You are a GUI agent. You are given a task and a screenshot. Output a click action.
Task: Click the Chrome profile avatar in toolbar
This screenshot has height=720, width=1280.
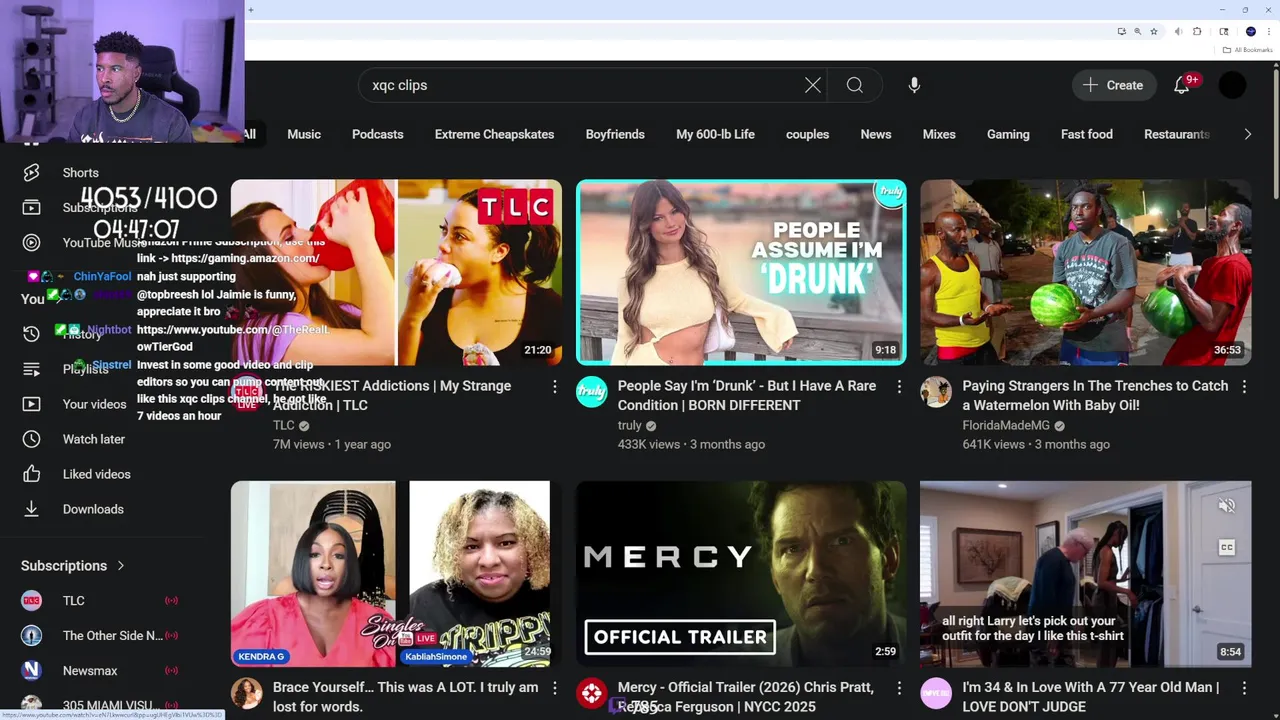[1250, 31]
